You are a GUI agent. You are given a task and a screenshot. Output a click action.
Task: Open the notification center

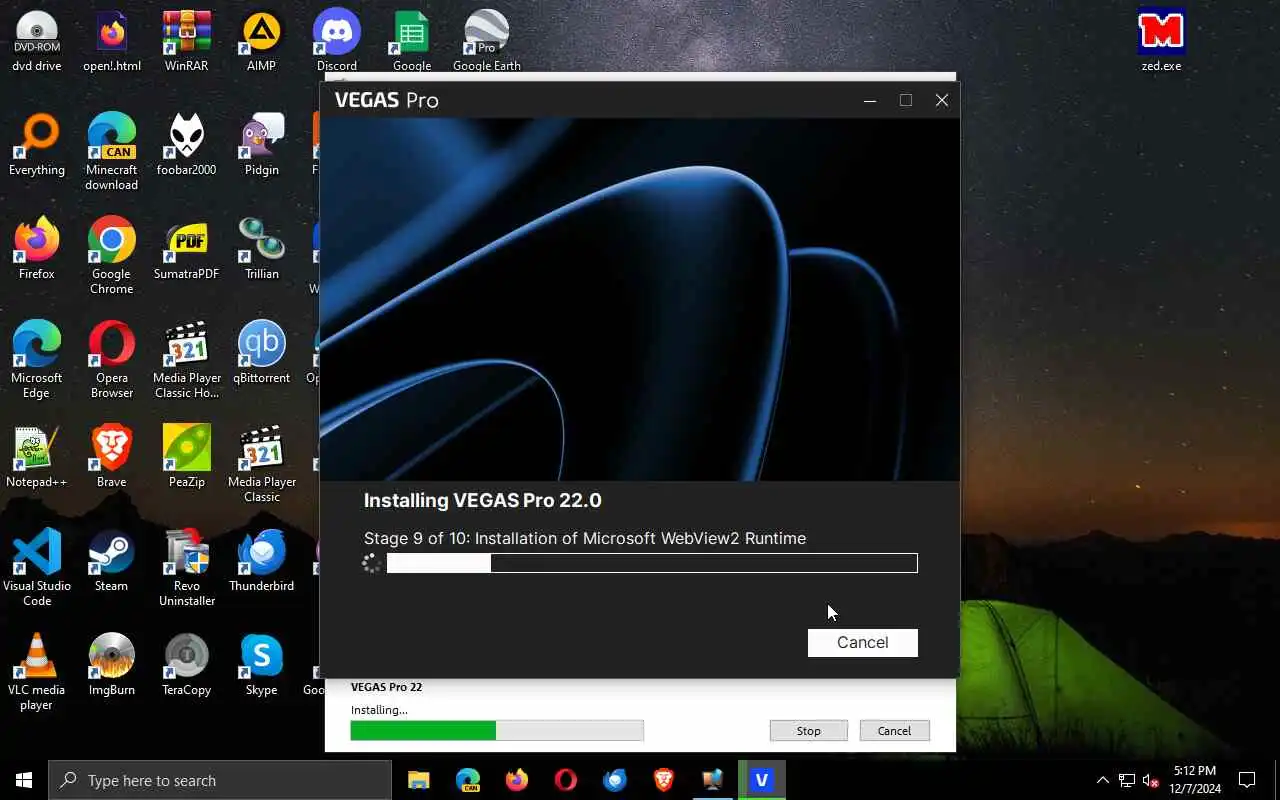coord(1247,780)
